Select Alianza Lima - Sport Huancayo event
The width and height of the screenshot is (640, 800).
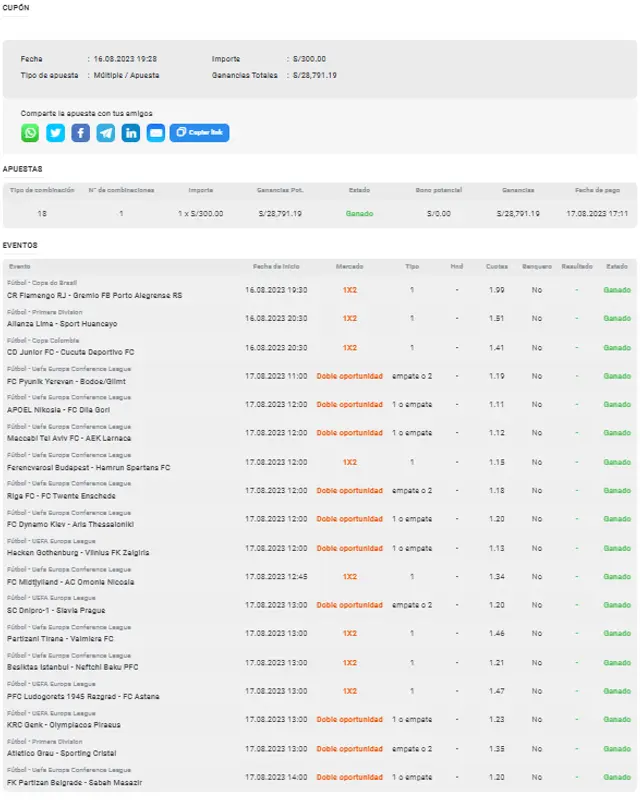tap(62, 324)
